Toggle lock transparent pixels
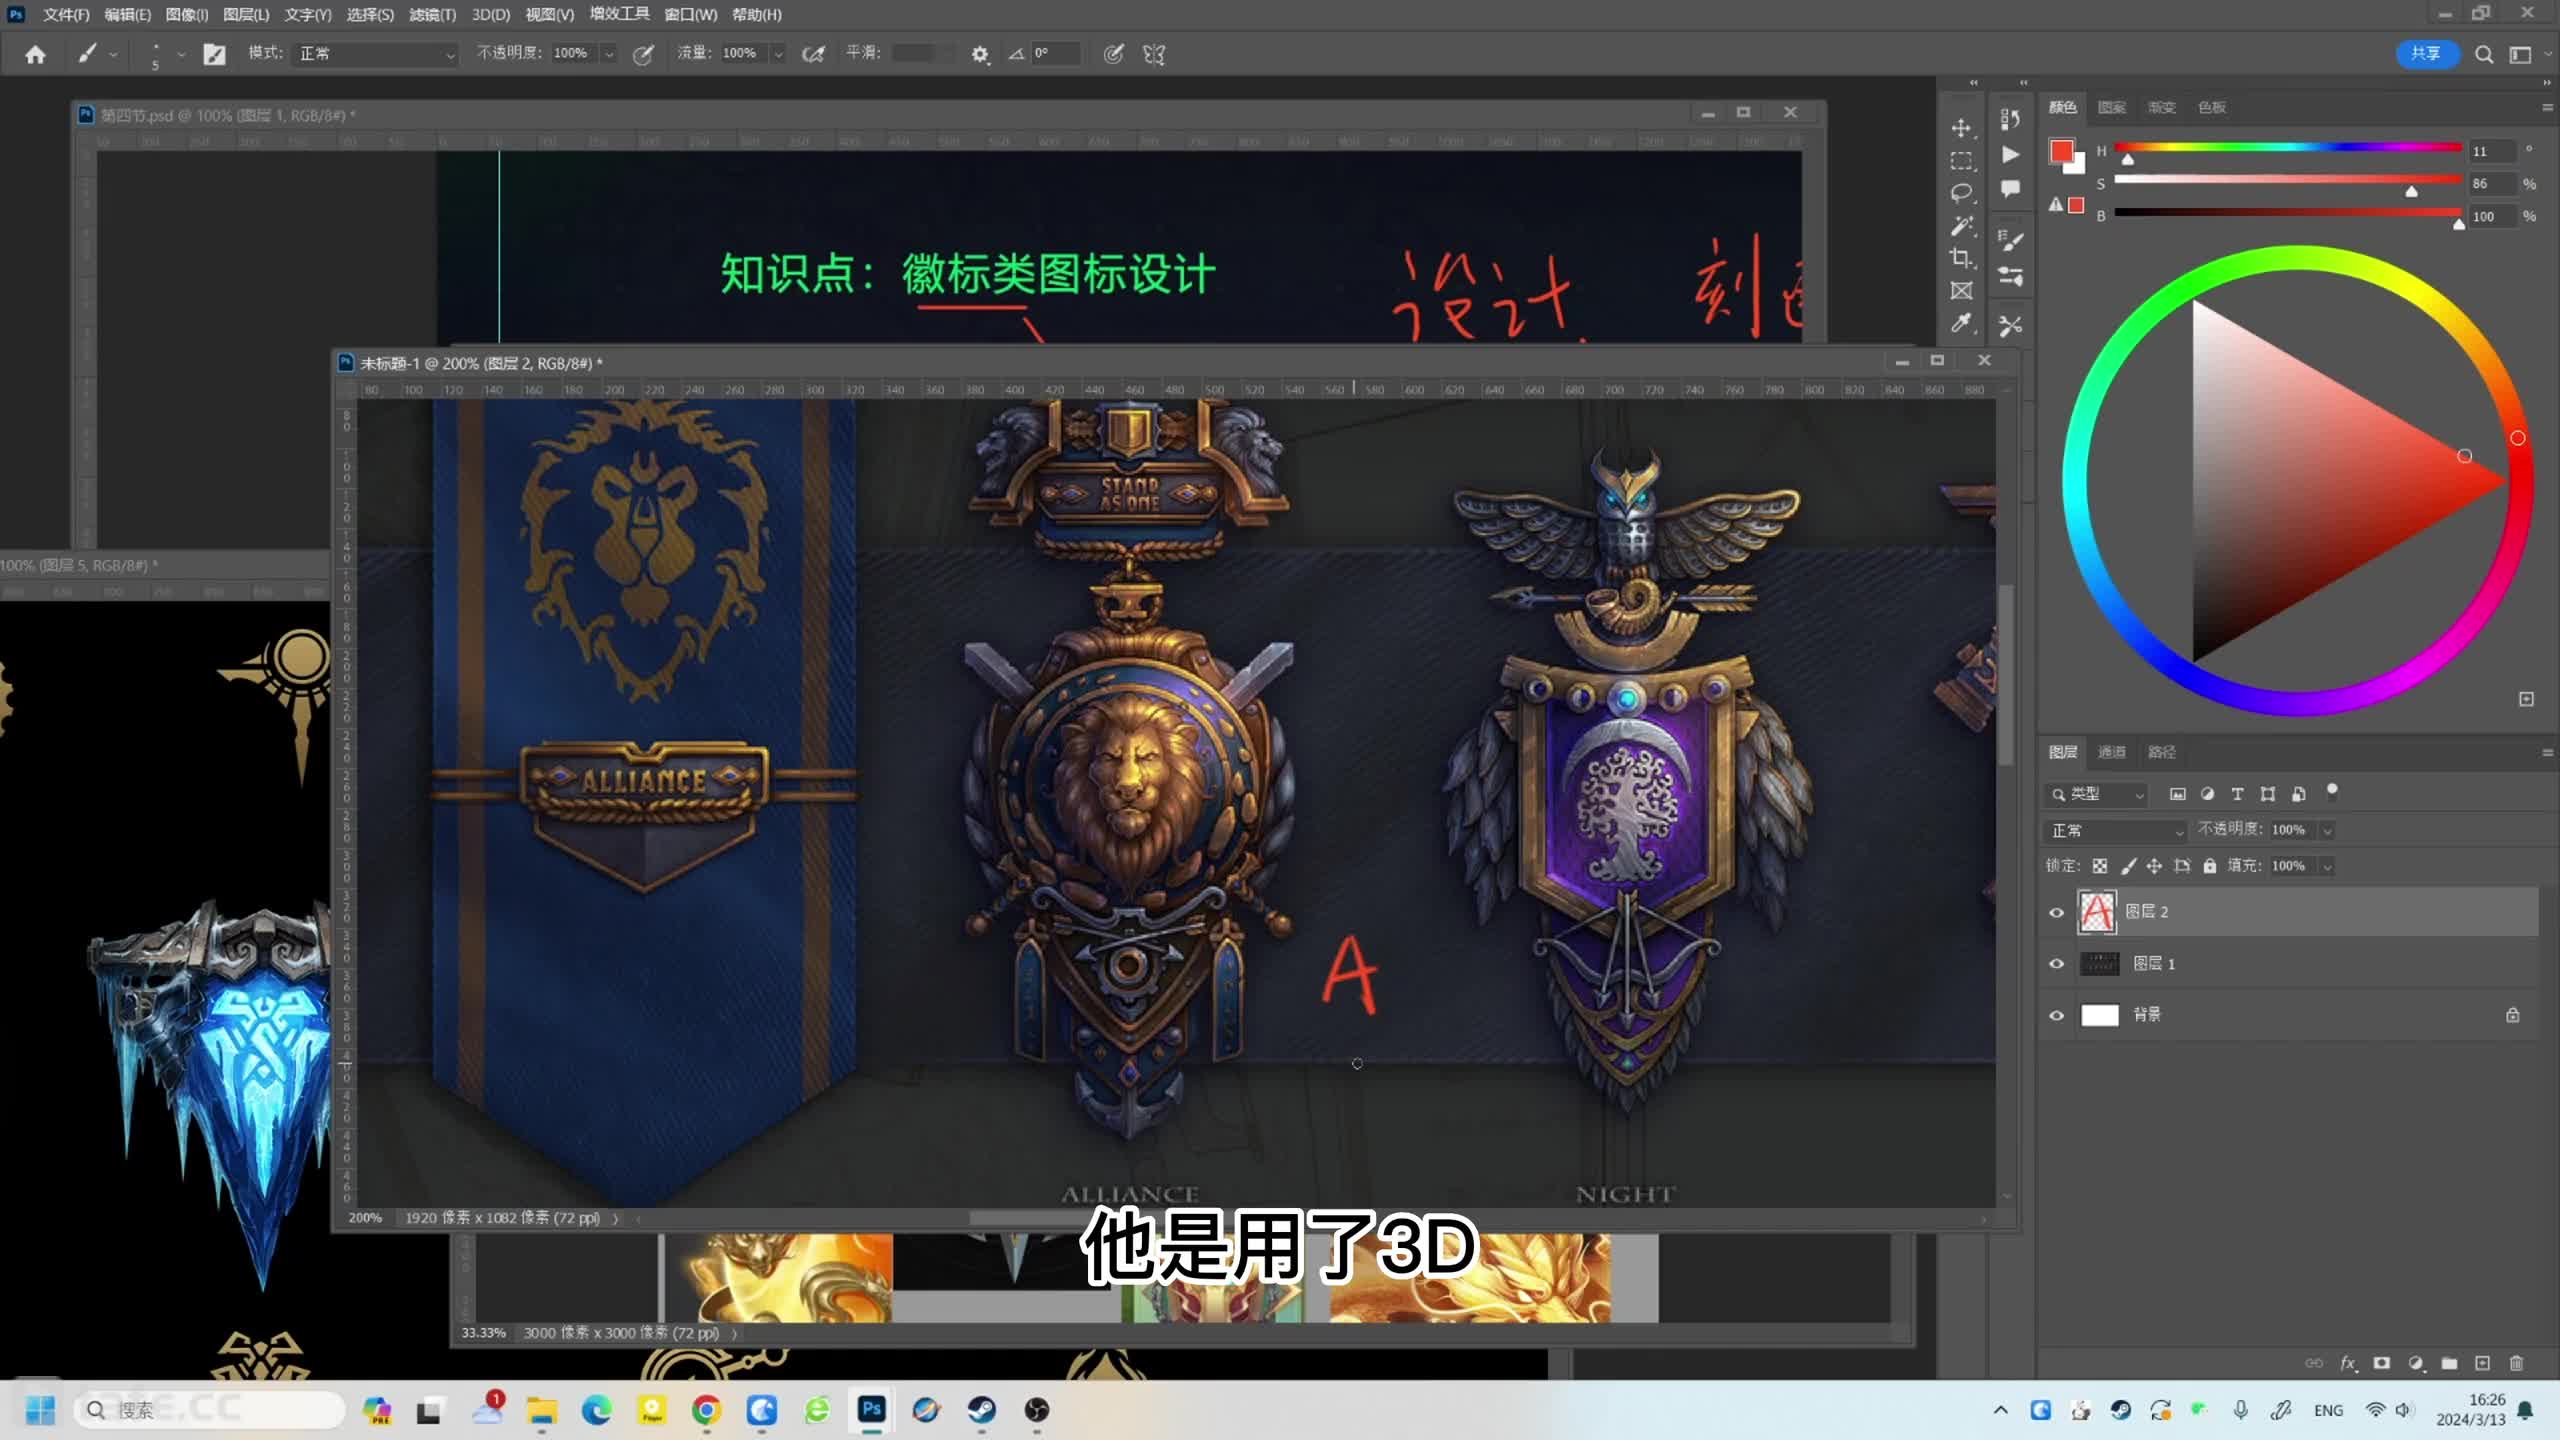Viewport: 2560px width, 1440px height. [x=2100, y=866]
